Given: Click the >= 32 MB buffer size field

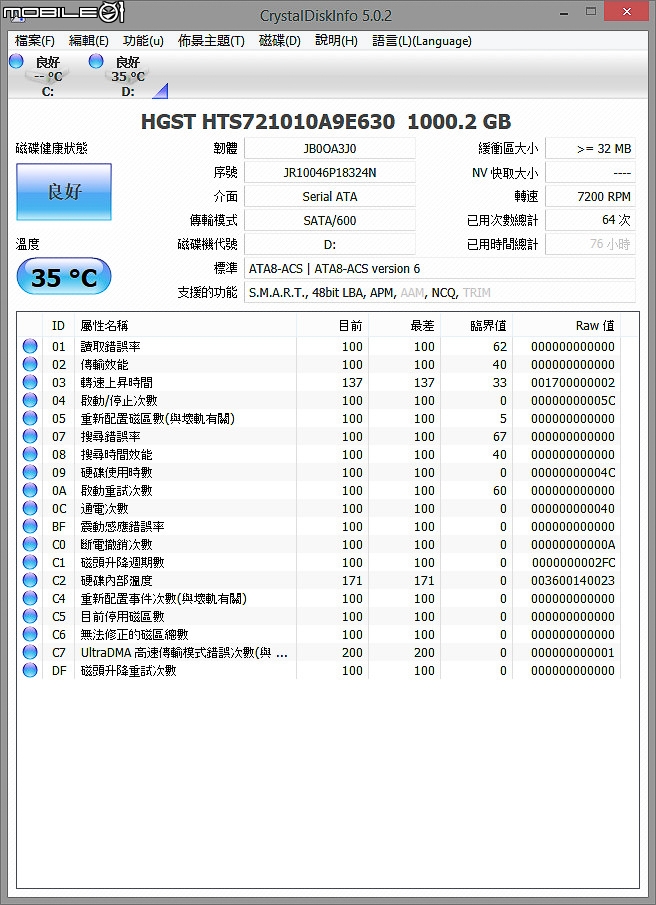Looking at the screenshot, I should tap(590, 148).
